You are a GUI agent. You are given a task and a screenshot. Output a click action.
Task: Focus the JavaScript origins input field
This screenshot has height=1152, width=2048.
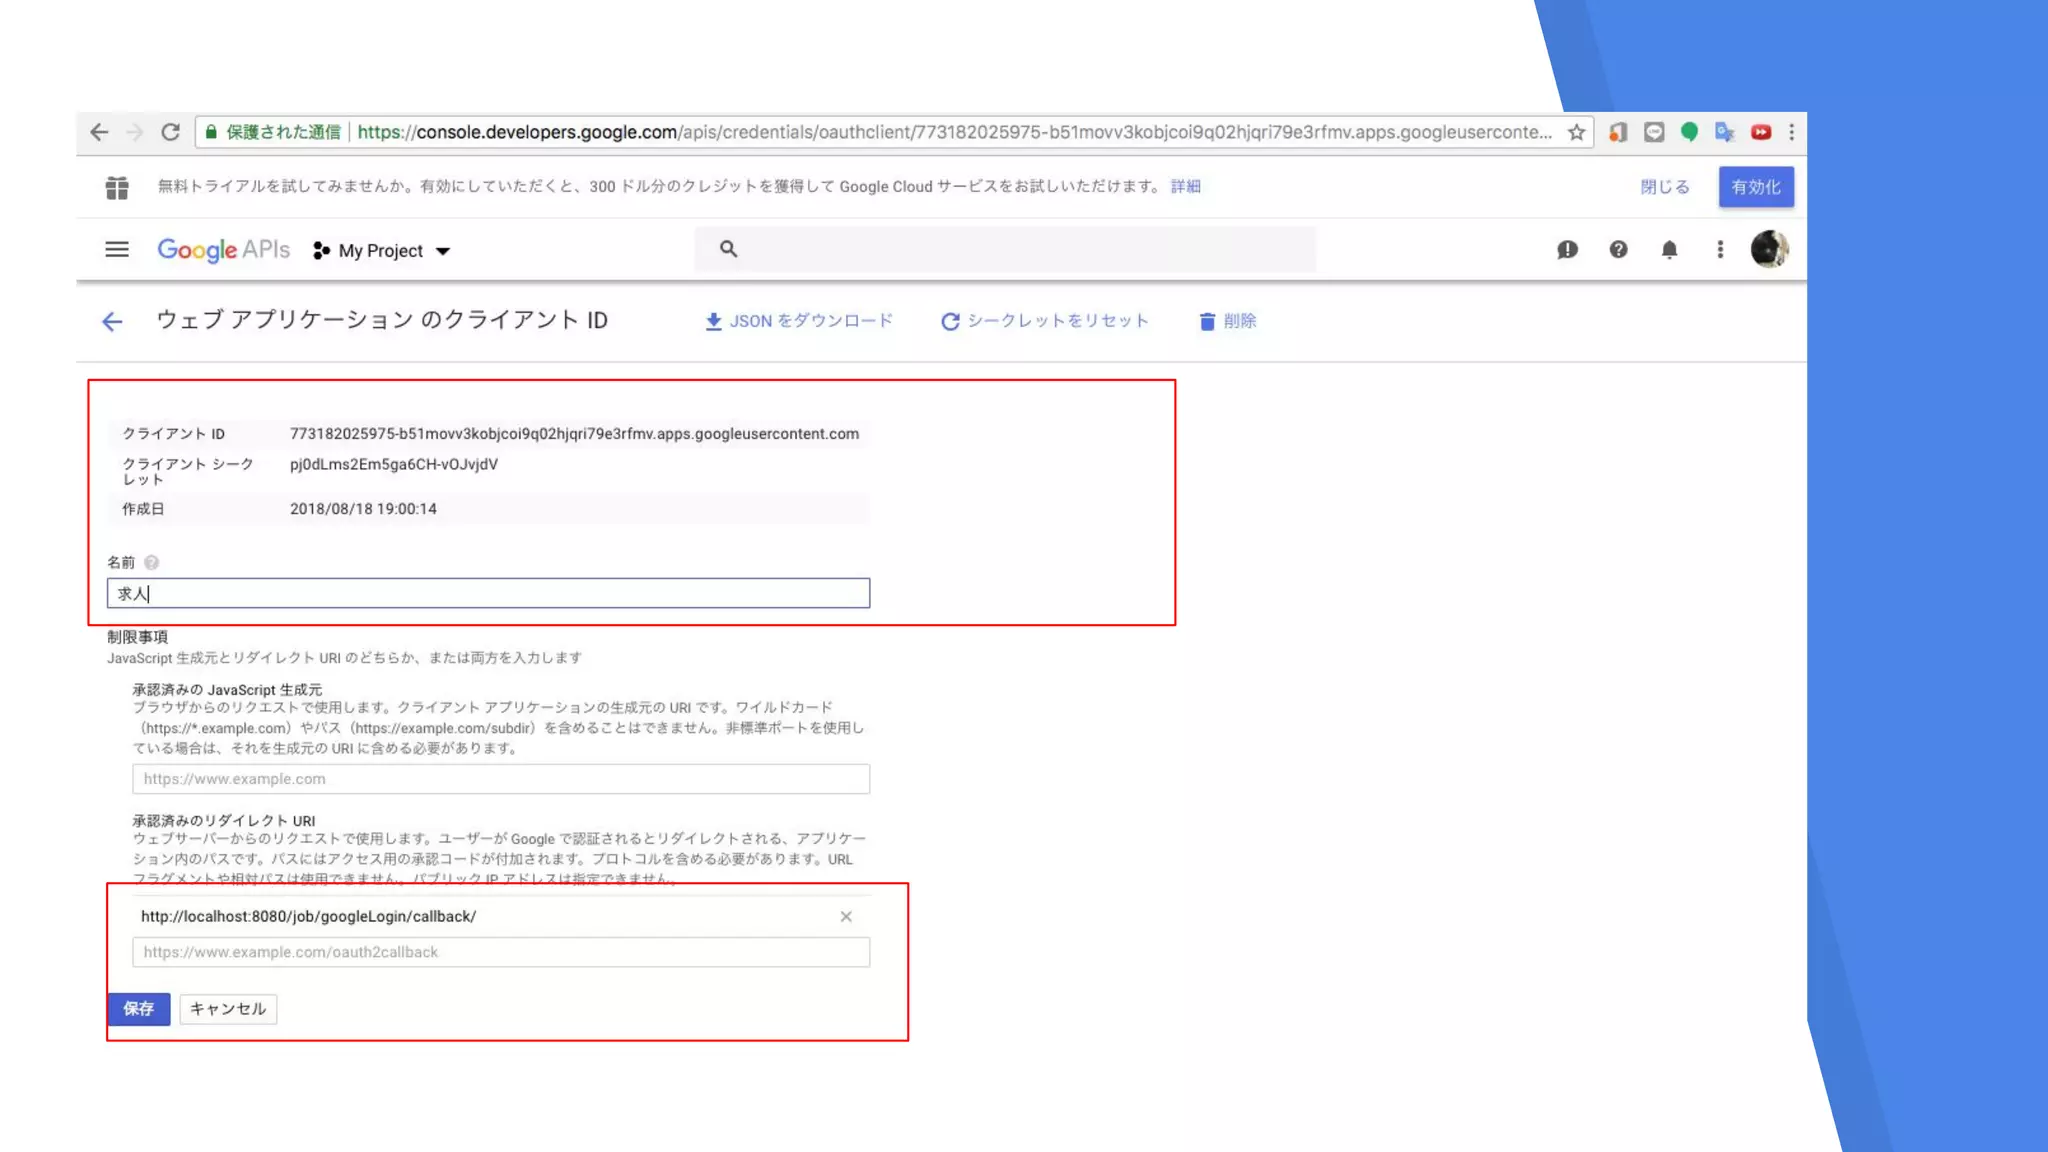500,779
